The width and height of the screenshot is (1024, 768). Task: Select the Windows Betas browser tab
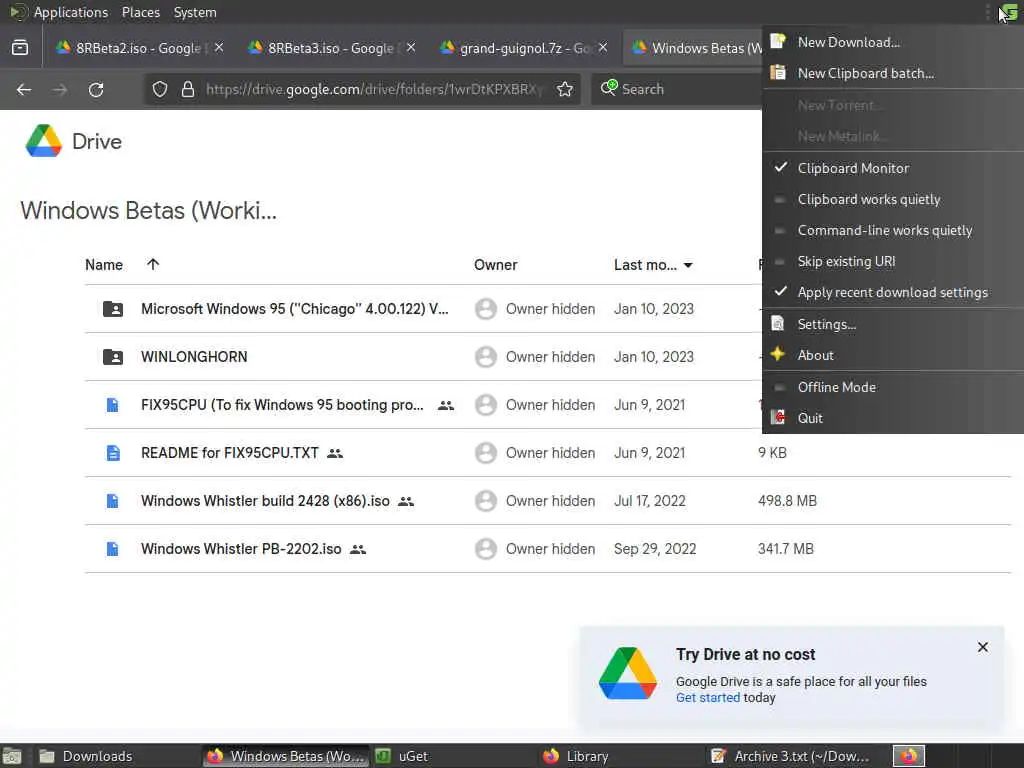(694, 48)
